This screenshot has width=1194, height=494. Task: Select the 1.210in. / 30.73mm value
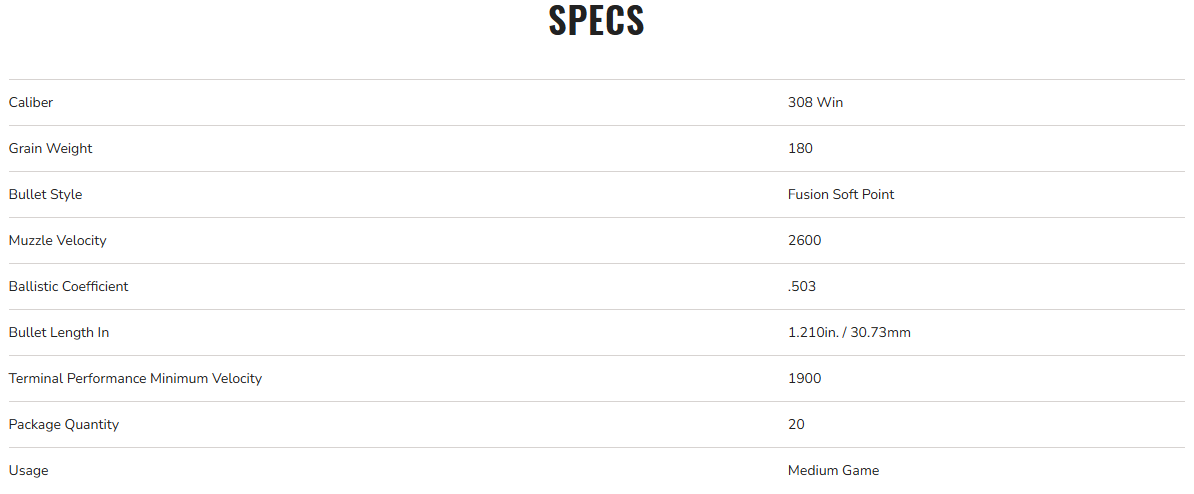[x=849, y=332]
